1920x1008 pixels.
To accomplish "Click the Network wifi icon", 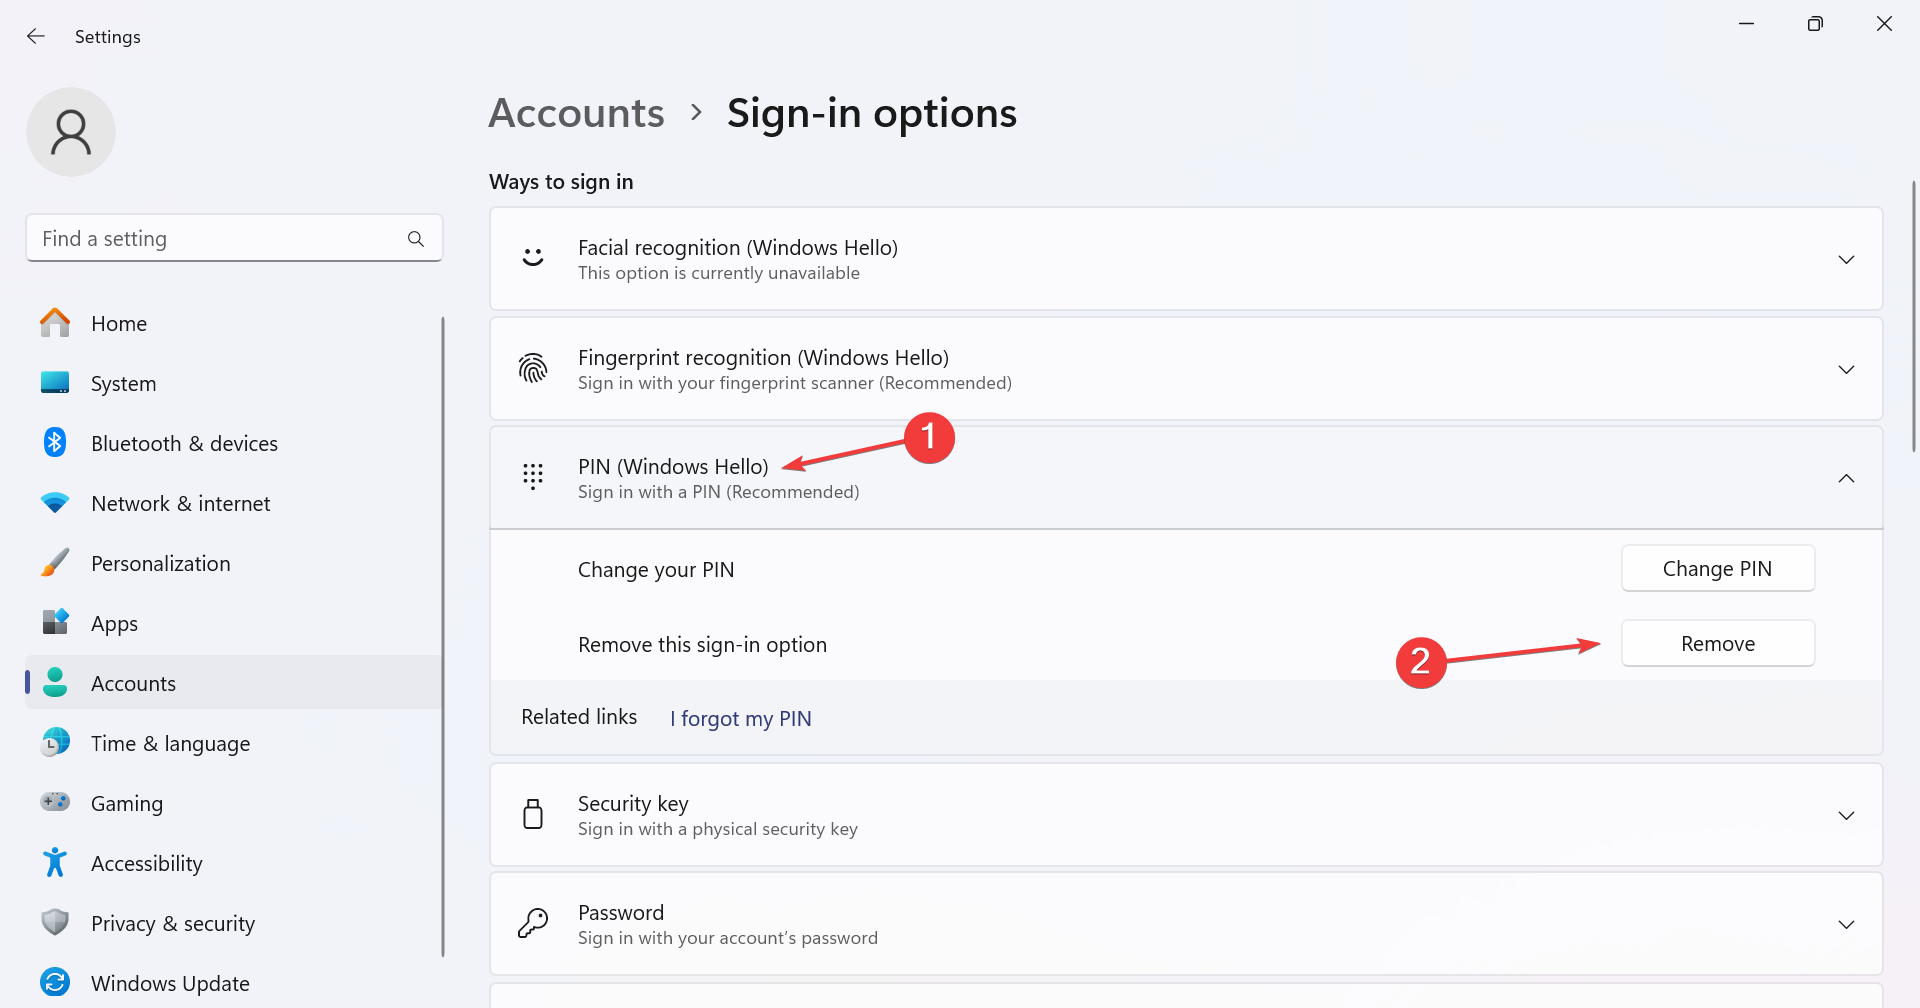I will (55, 503).
